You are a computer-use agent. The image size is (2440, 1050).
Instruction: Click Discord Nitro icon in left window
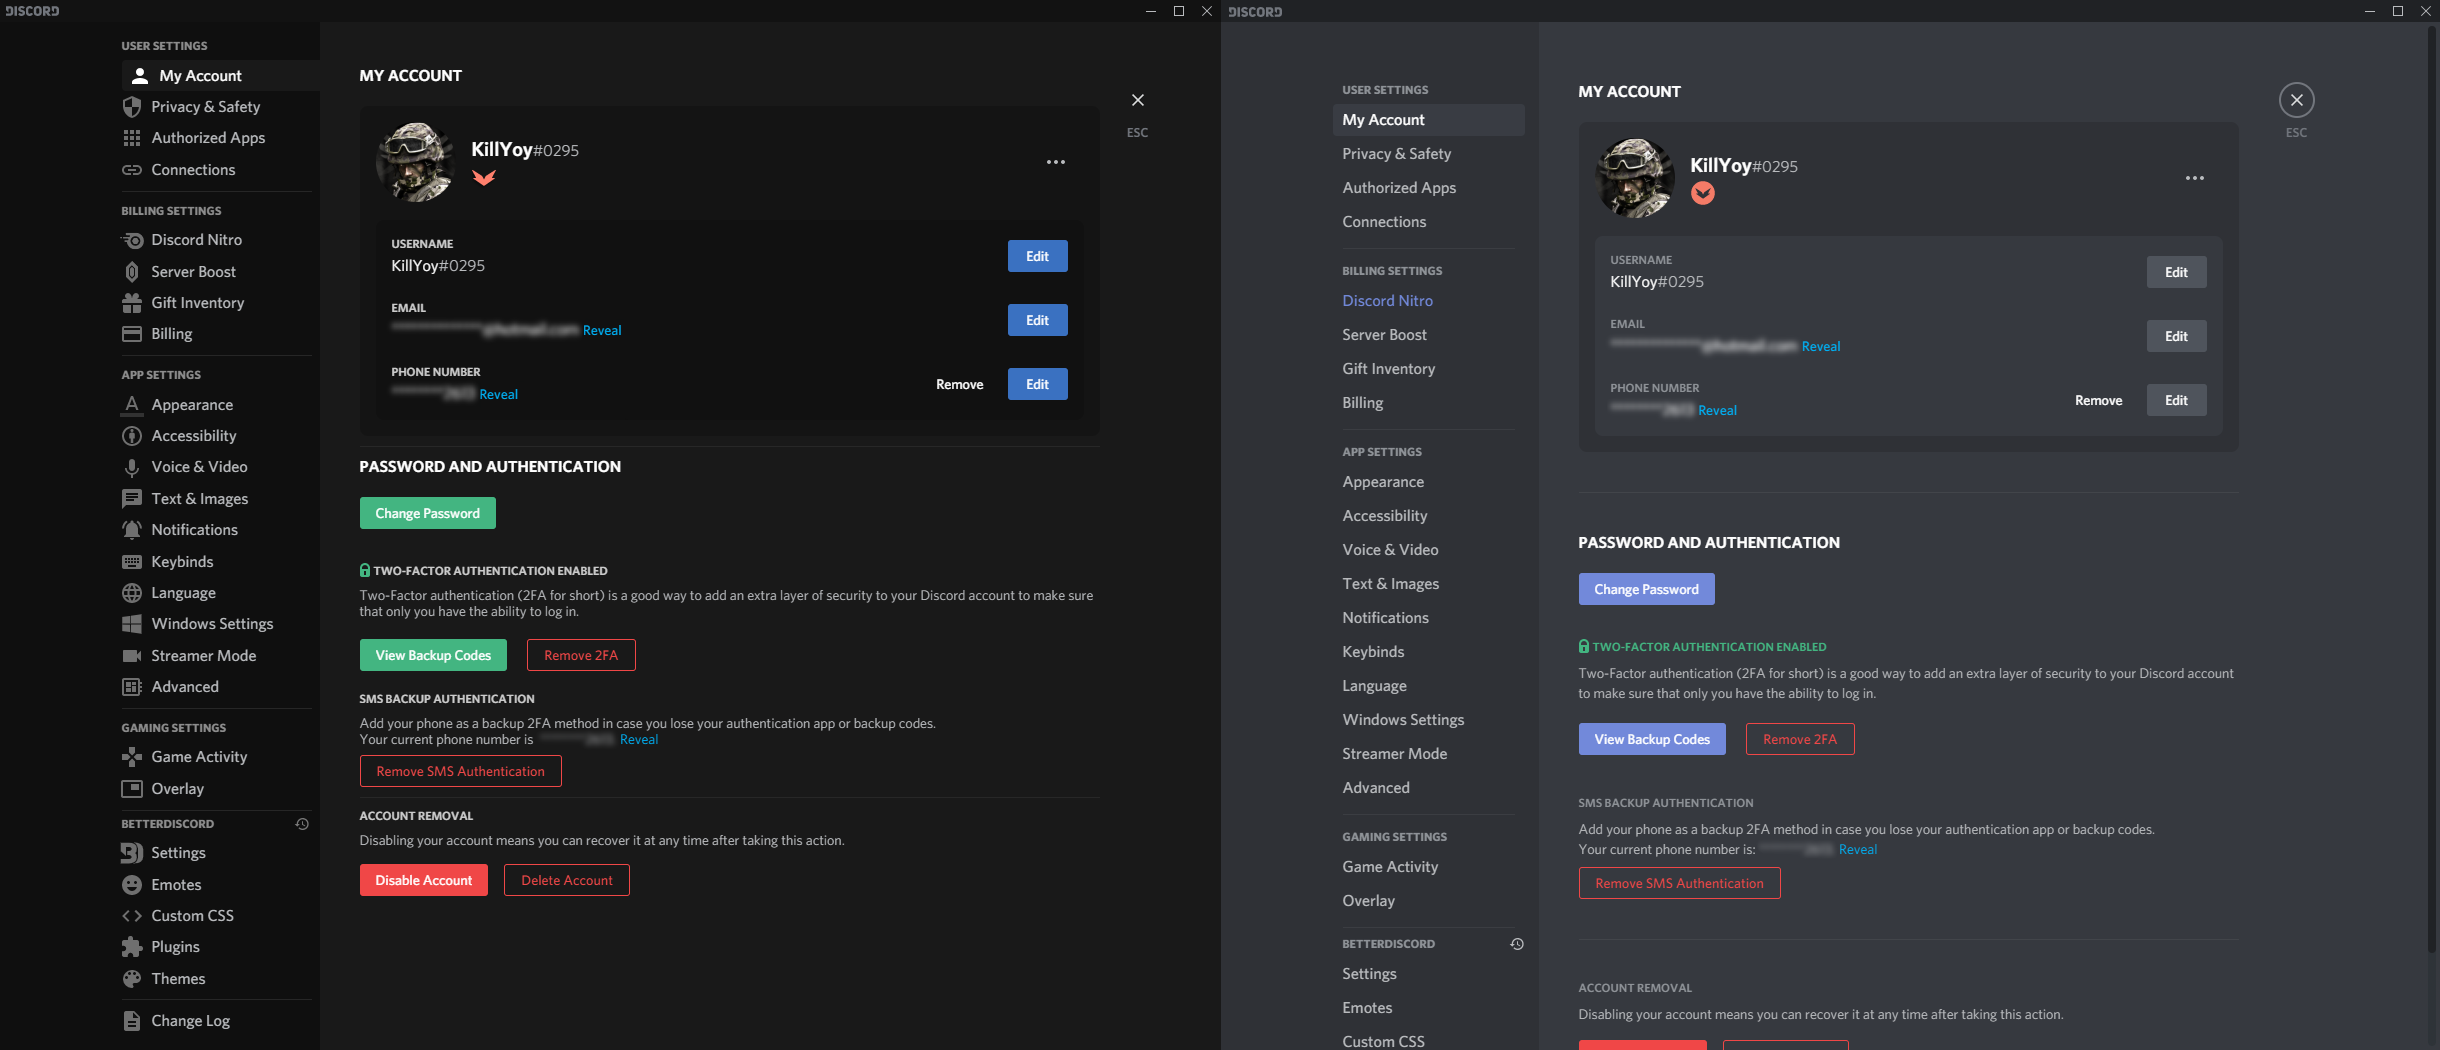coord(132,240)
